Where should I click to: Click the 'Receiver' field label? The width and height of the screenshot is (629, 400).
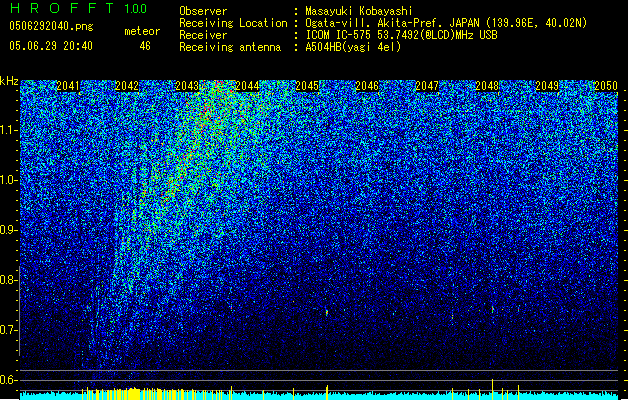pos(203,35)
